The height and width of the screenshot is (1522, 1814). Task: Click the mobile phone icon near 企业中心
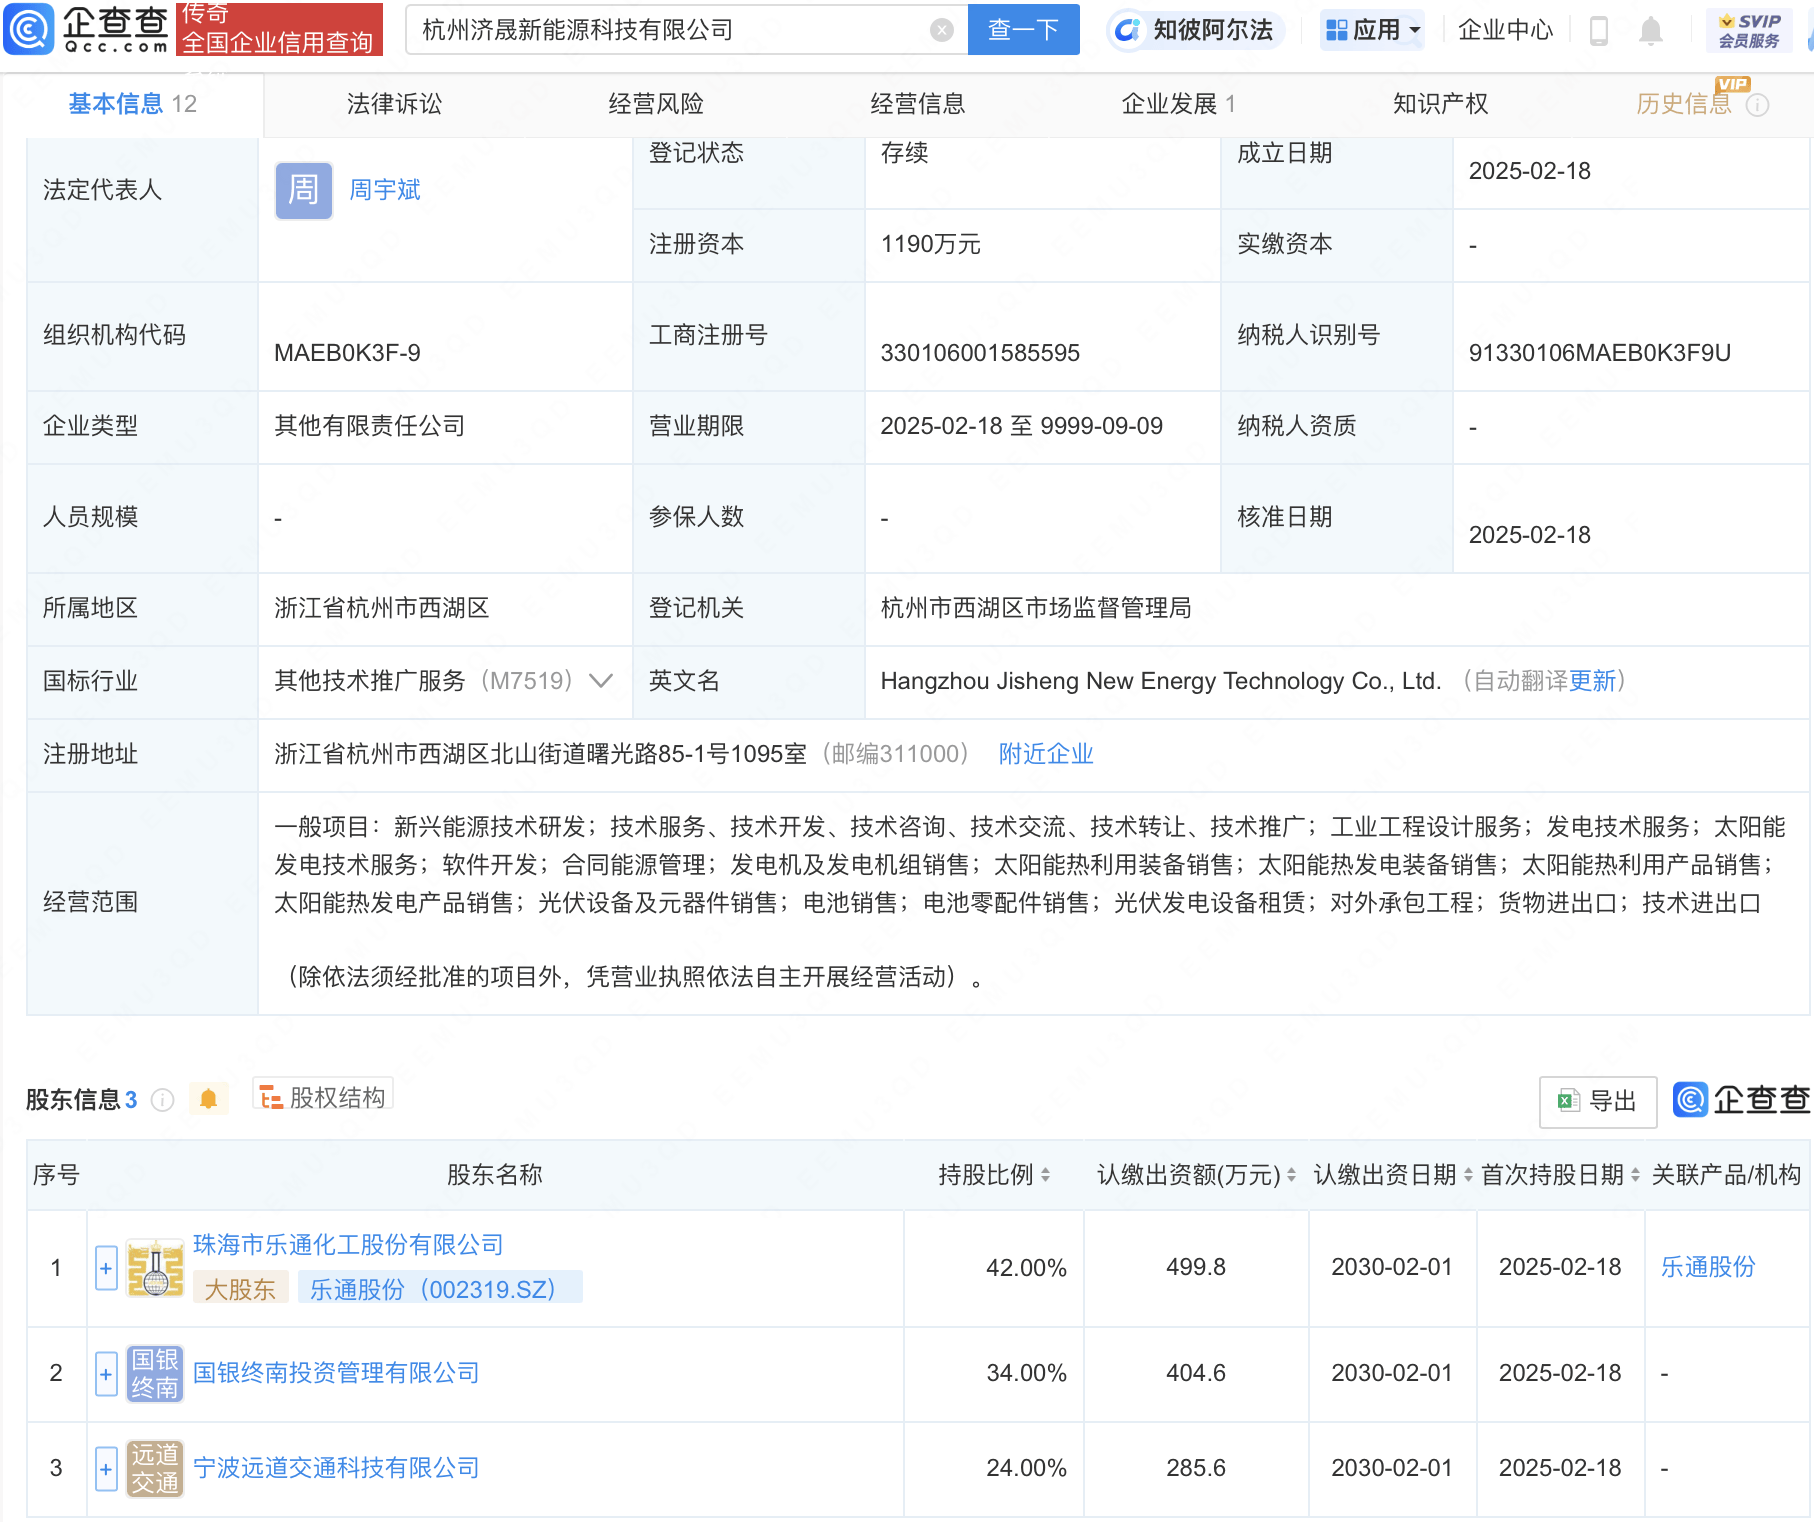click(x=1599, y=30)
